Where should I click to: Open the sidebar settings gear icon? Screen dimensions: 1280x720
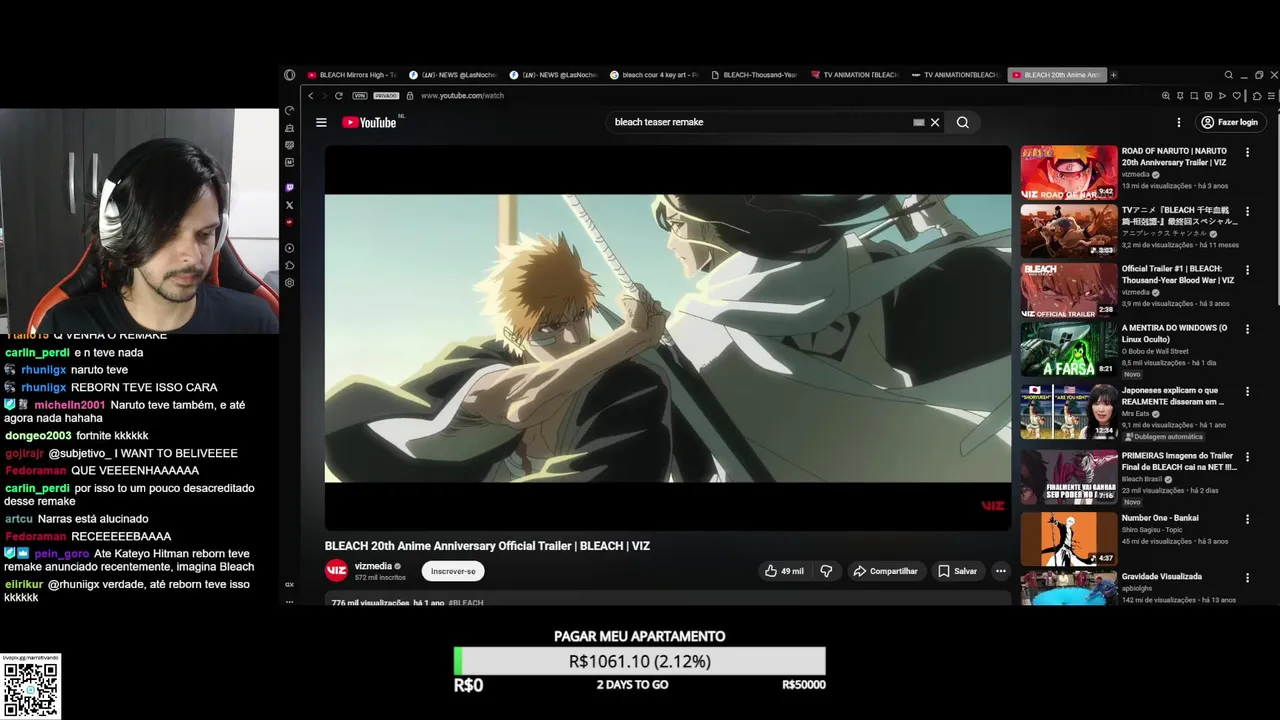290,283
